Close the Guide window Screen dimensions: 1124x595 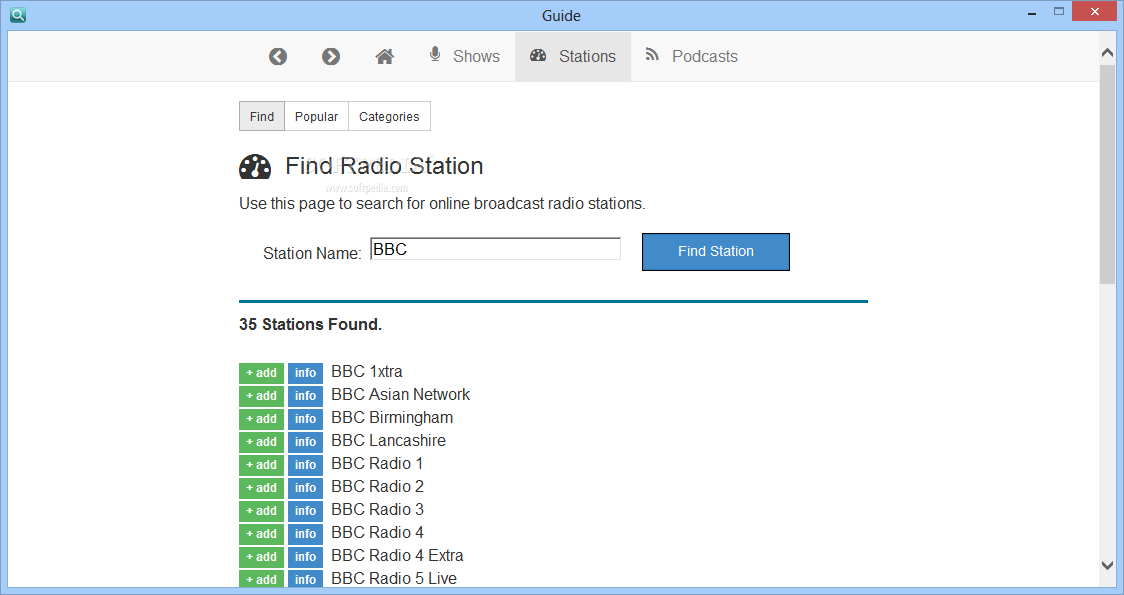(x=1095, y=11)
